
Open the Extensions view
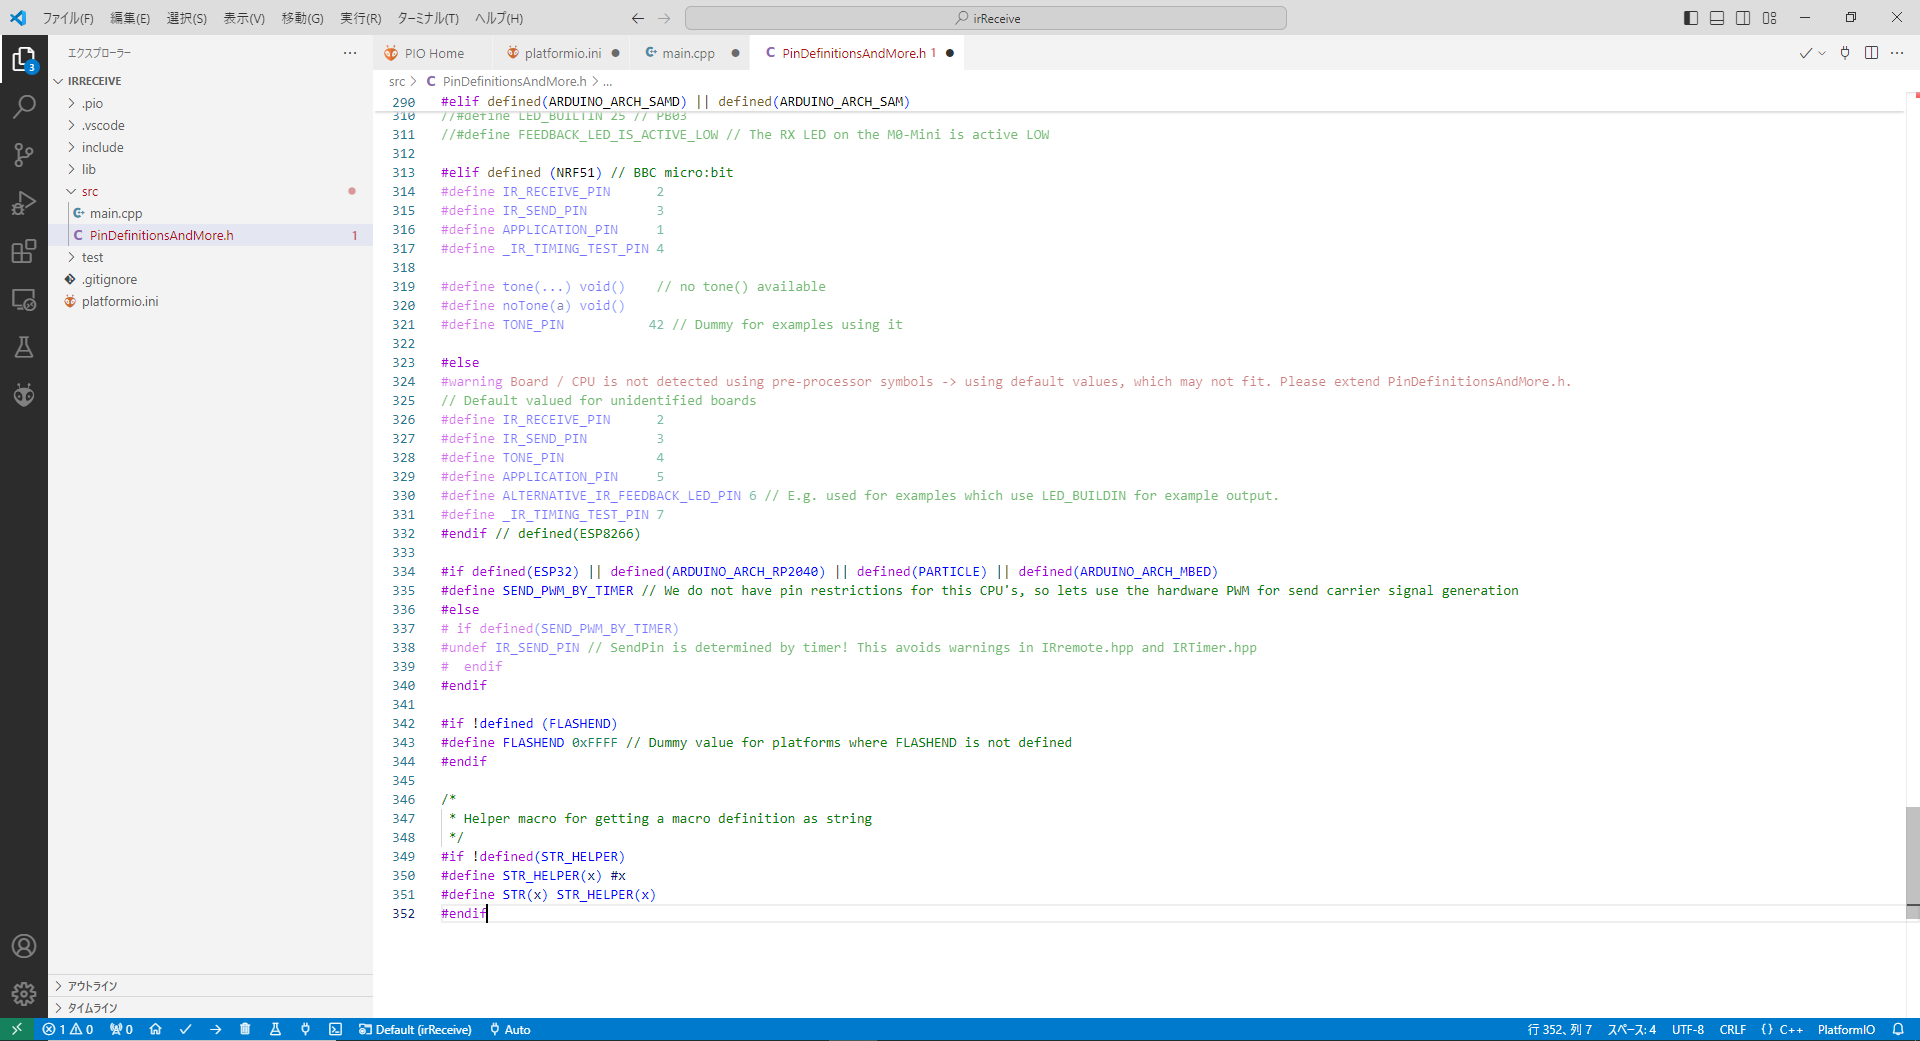[24, 251]
